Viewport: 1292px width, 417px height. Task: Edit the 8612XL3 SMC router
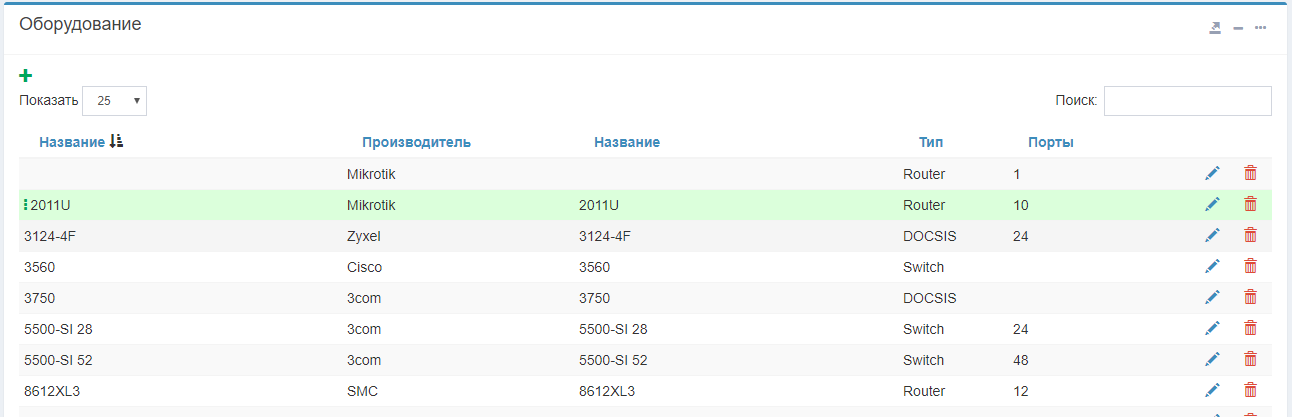pyautogui.click(x=1212, y=390)
